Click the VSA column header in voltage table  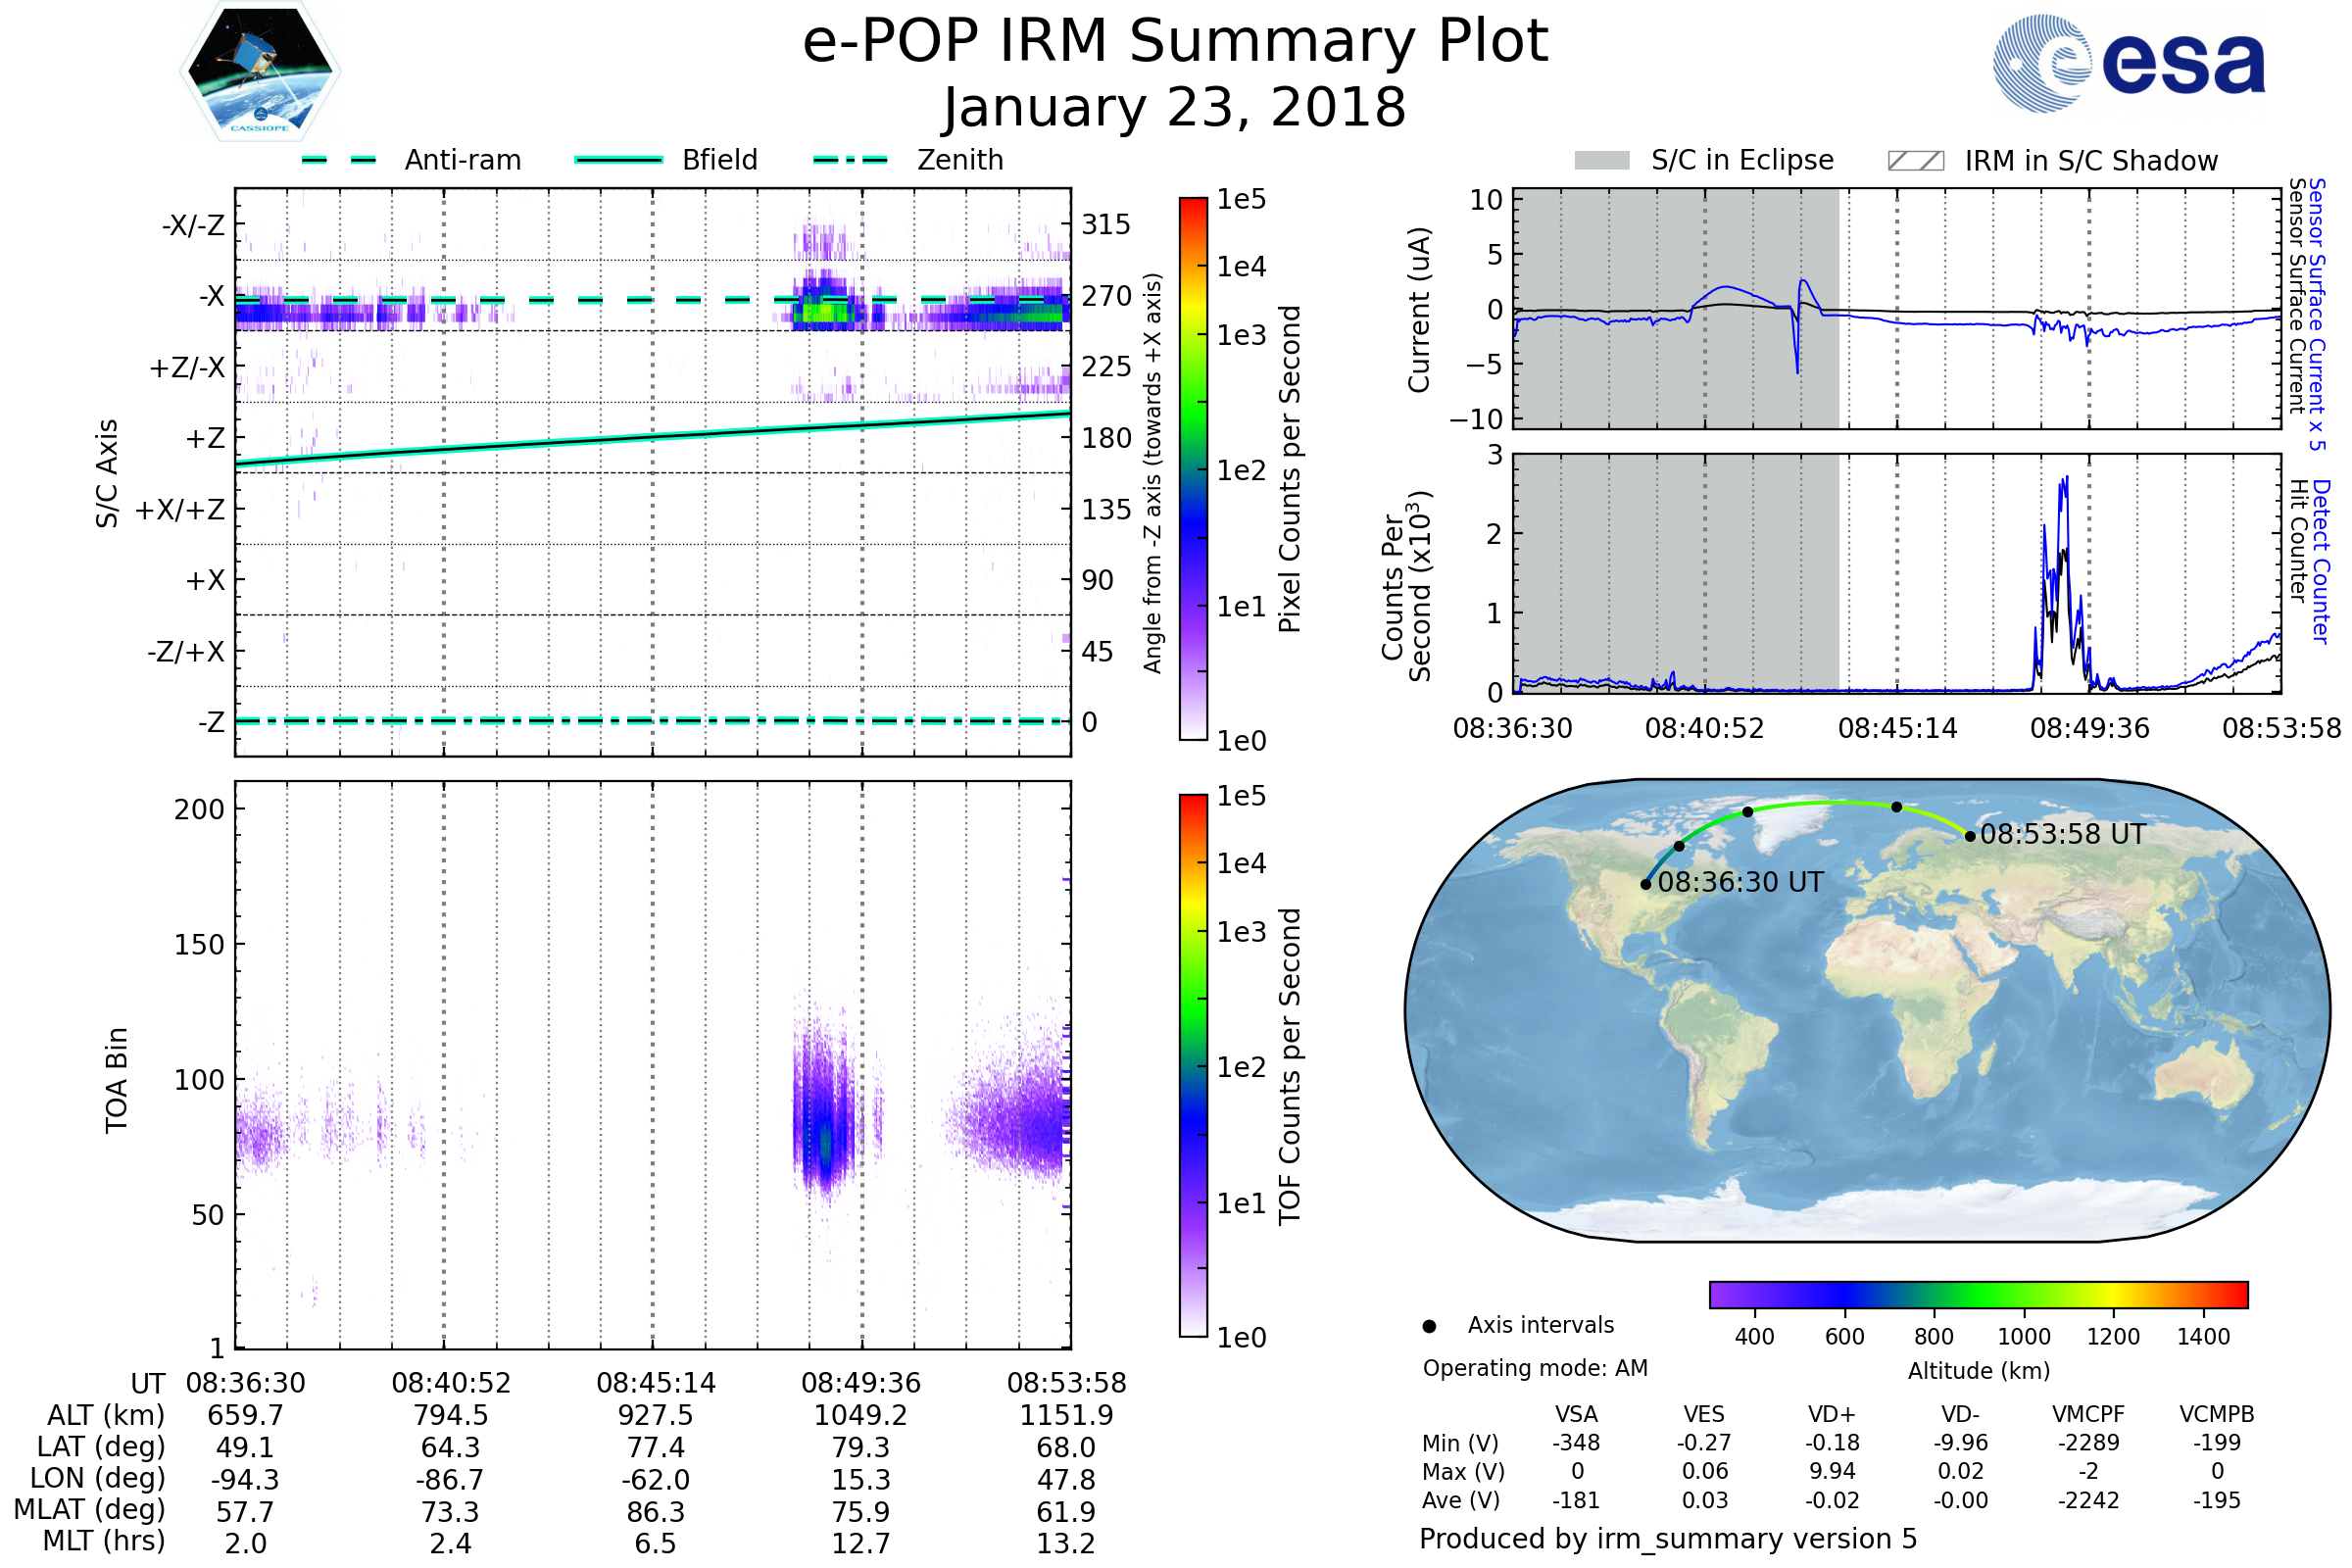pyautogui.click(x=1576, y=1415)
